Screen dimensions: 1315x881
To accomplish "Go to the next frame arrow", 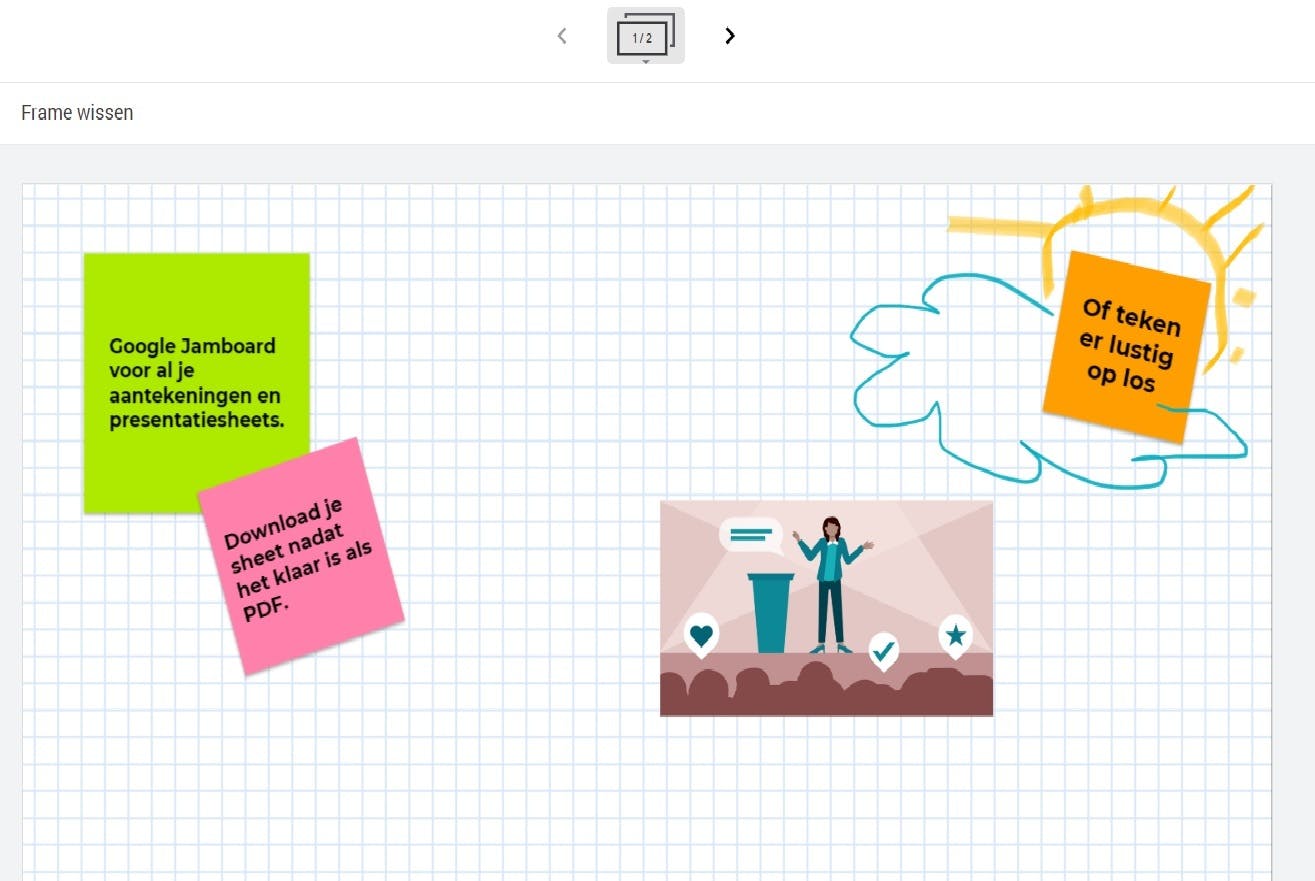I will point(730,36).
